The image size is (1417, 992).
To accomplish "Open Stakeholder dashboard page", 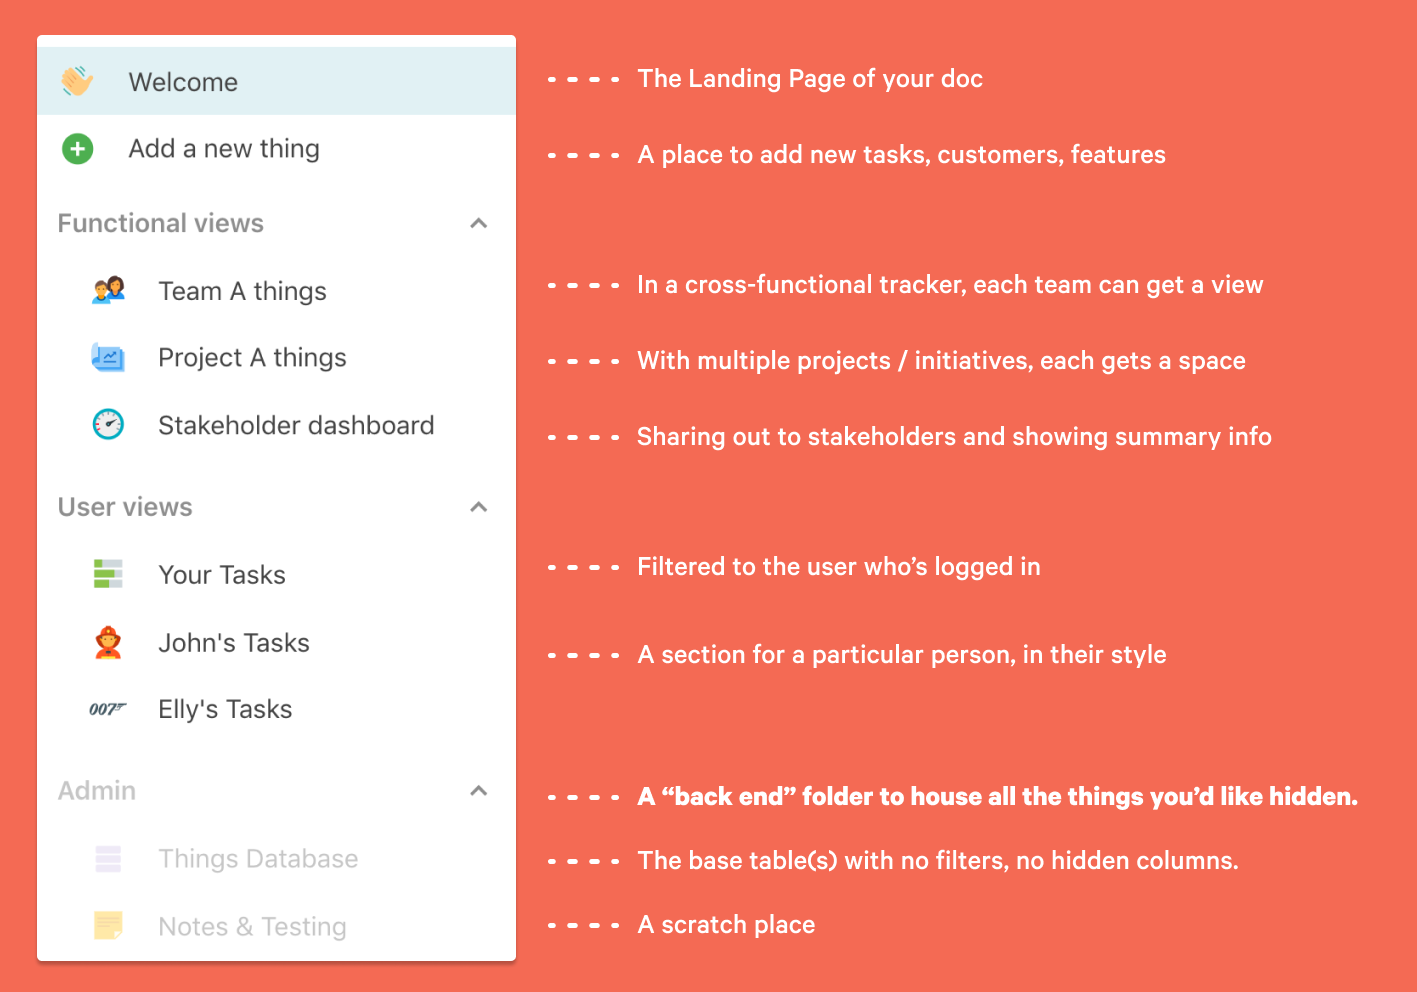I will [x=296, y=425].
